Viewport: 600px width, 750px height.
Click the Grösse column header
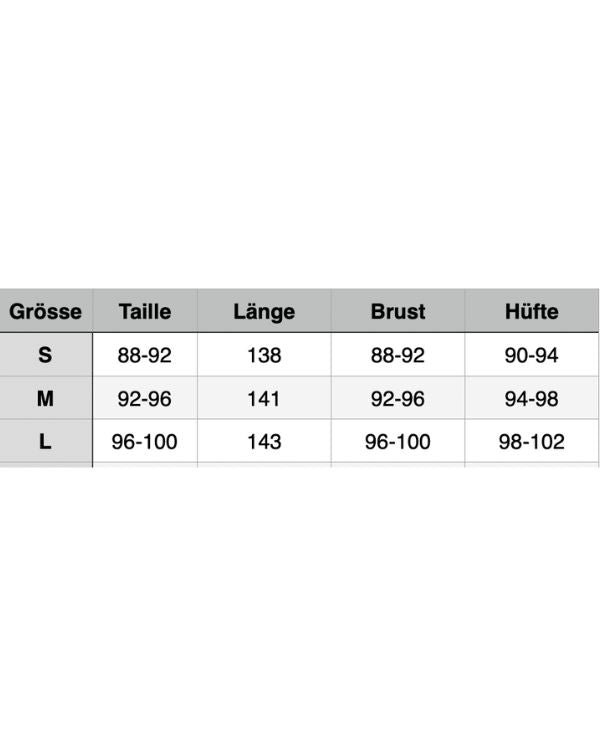(46, 311)
